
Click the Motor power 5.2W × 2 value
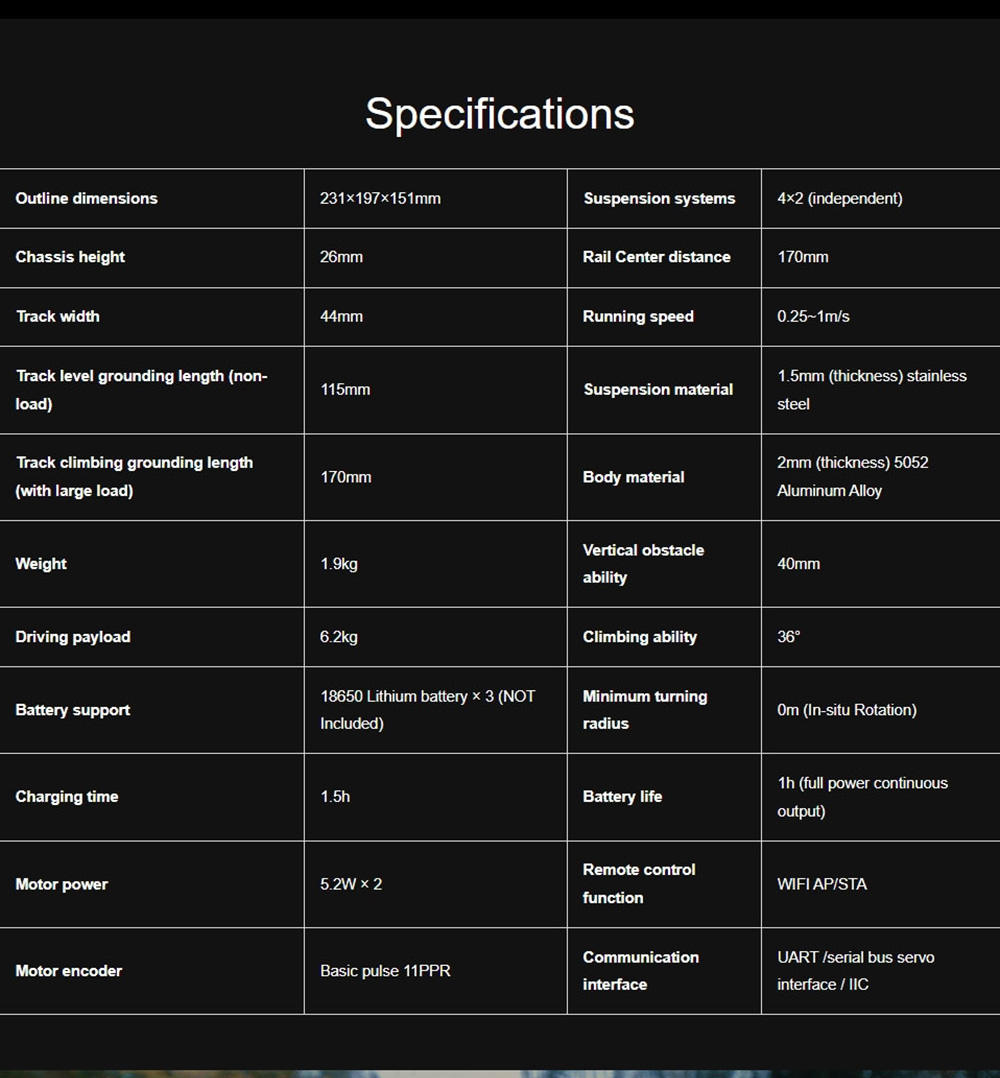pos(351,884)
